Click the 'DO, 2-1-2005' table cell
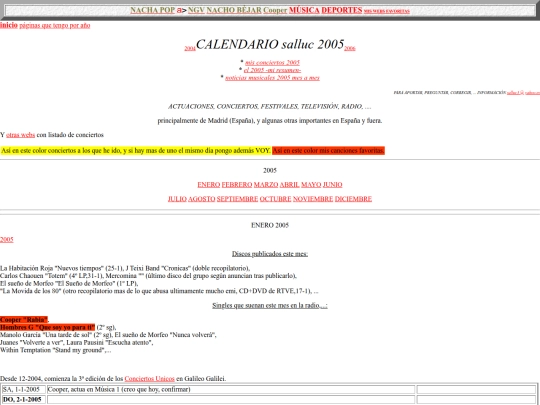 tap(23, 399)
